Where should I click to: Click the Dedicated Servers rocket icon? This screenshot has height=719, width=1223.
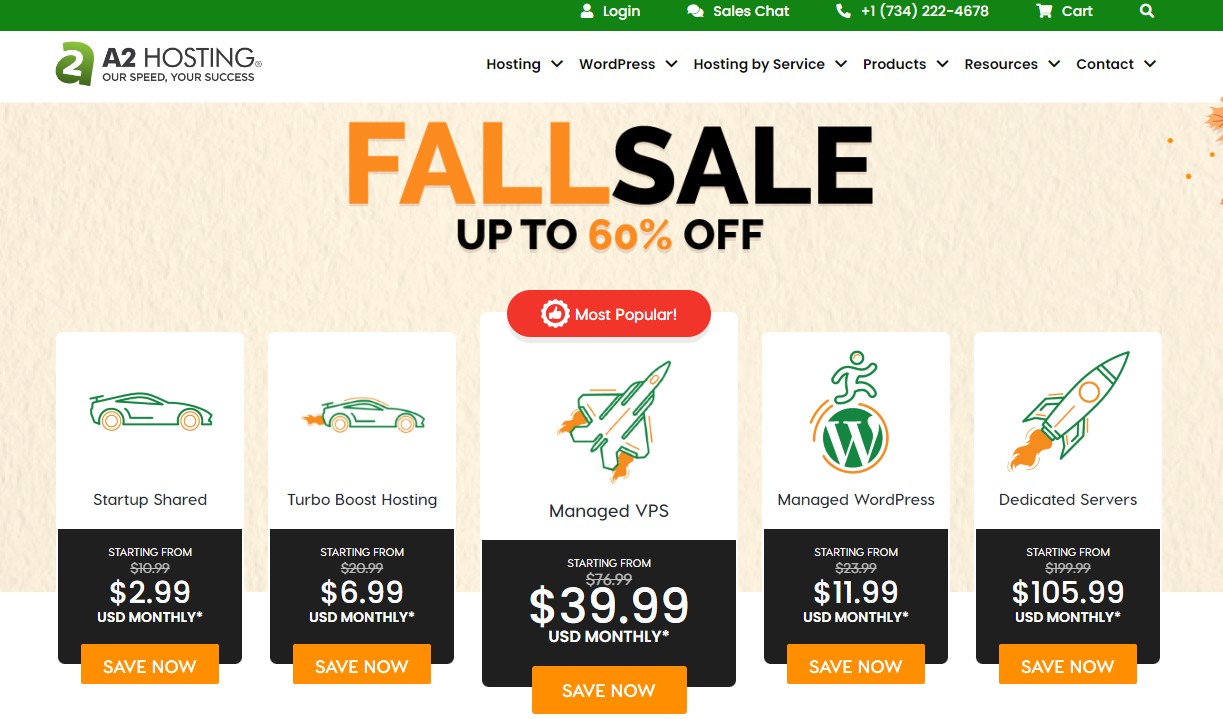[x=1069, y=412]
